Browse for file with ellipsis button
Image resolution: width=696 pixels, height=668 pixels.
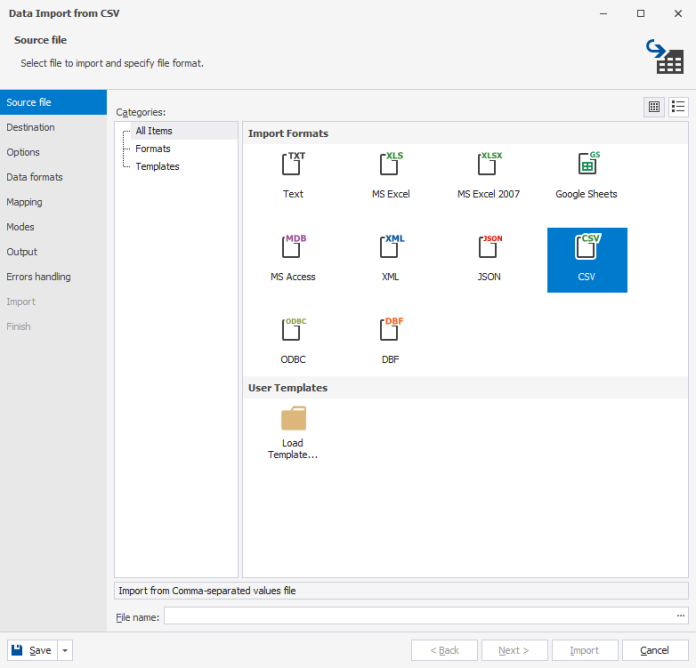[681, 616]
